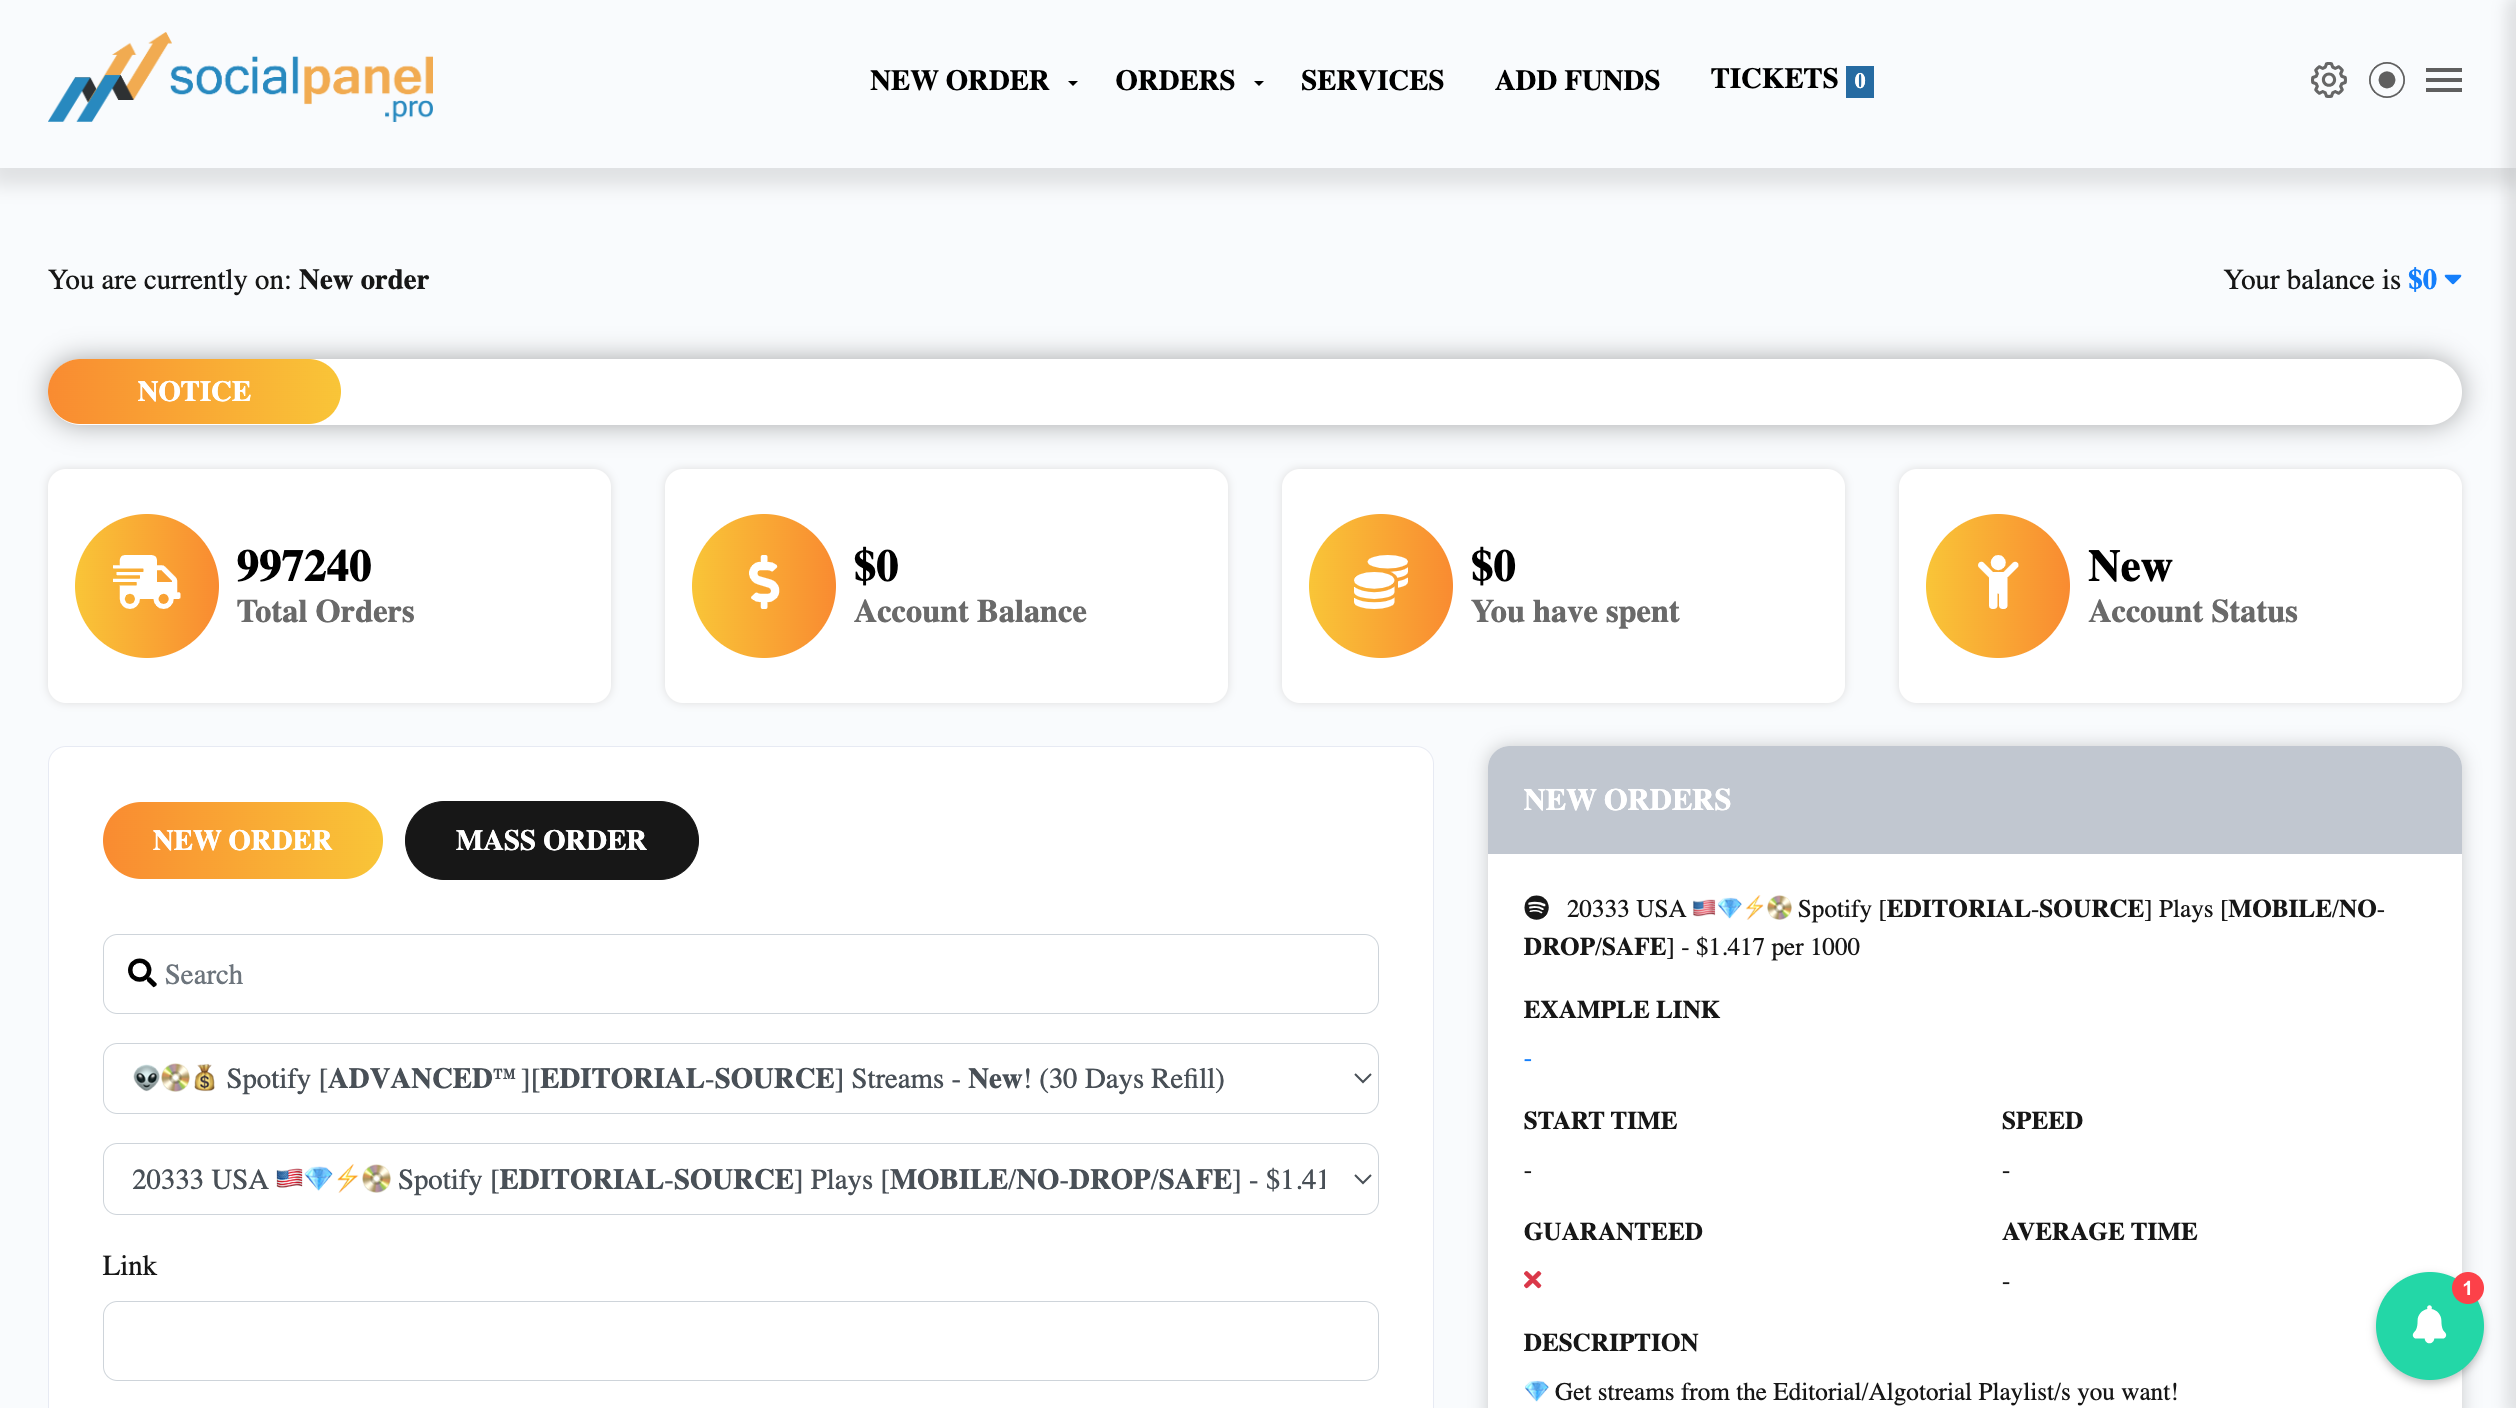Click the green notification bell

point(2429,1326)
